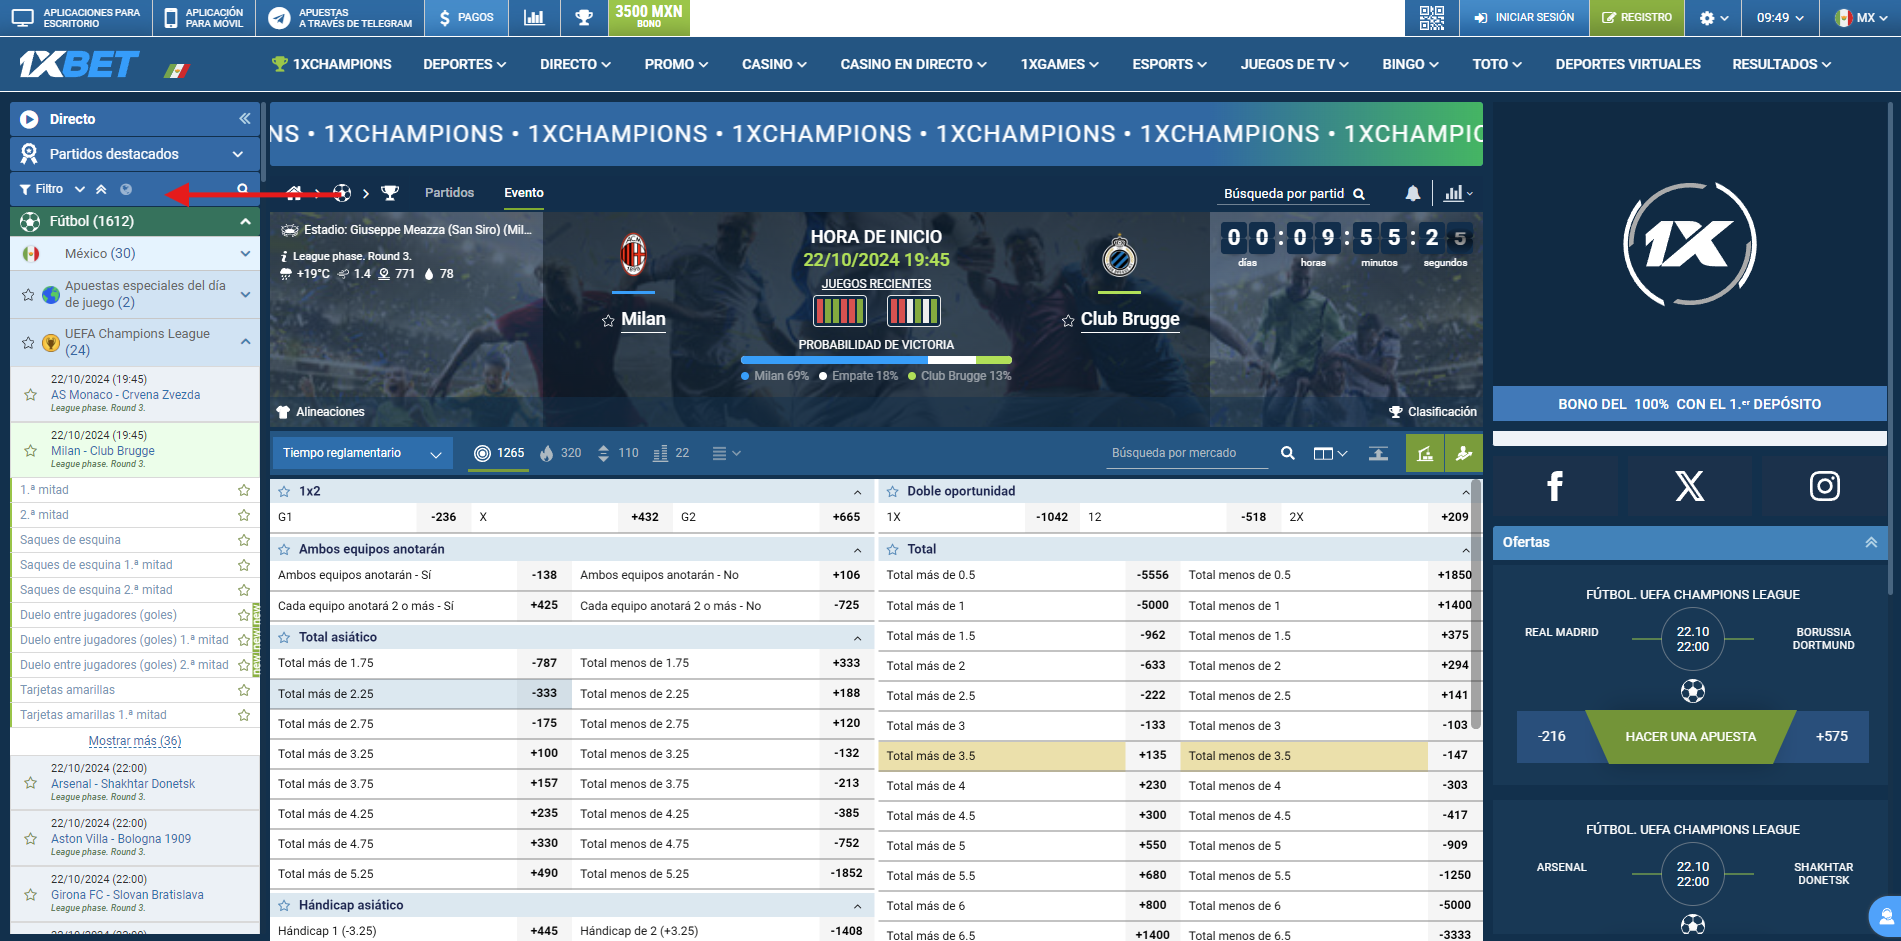Screen dimensions: 1901x941
Task: Collapse the Fútbol (1612) section
Action: coord(244,221)
